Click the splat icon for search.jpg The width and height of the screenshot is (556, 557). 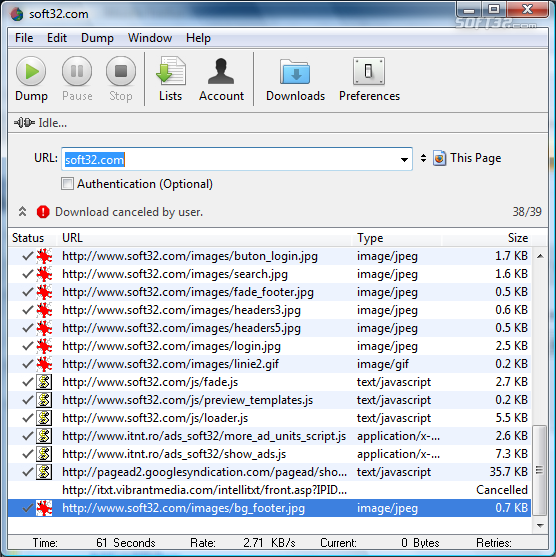(44, 274)
